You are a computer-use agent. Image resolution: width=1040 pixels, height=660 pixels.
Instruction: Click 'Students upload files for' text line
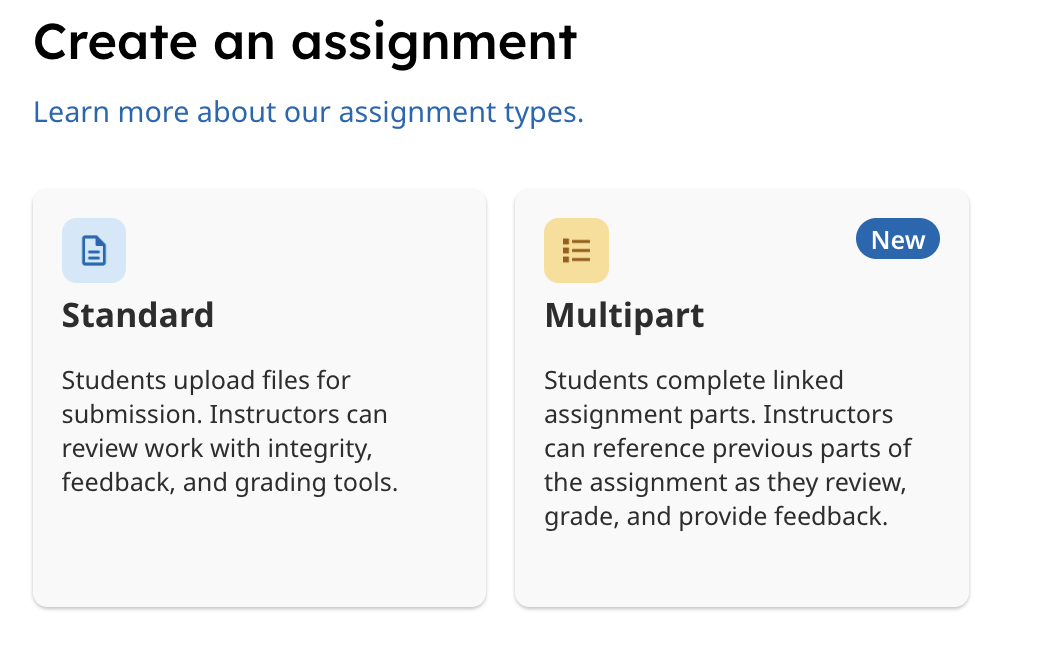tap(206, 381)
